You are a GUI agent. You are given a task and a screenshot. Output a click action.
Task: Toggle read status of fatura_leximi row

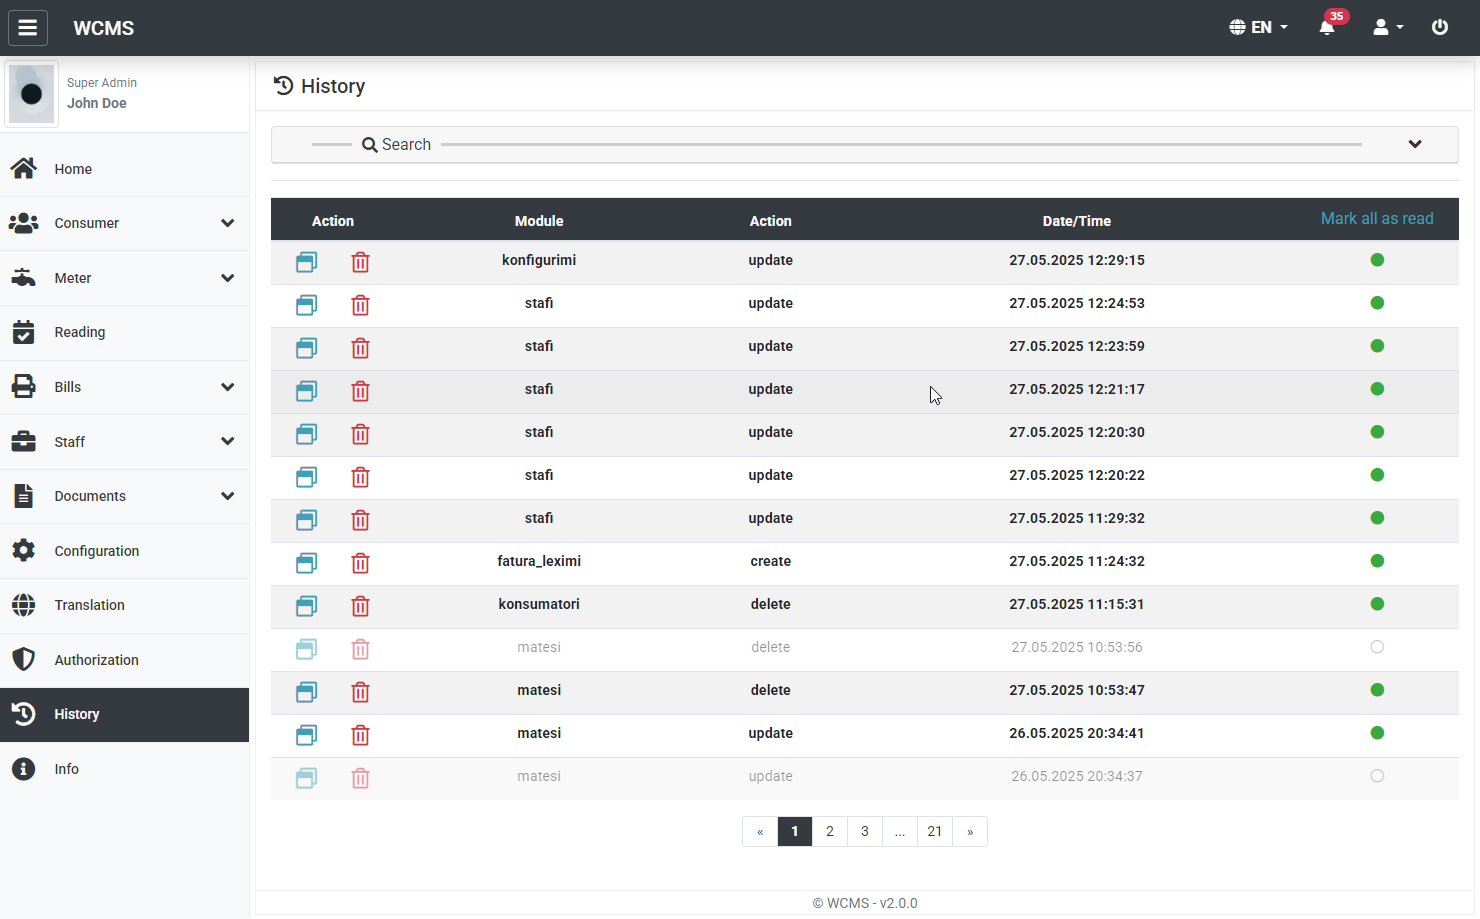tap(1377, 561)
